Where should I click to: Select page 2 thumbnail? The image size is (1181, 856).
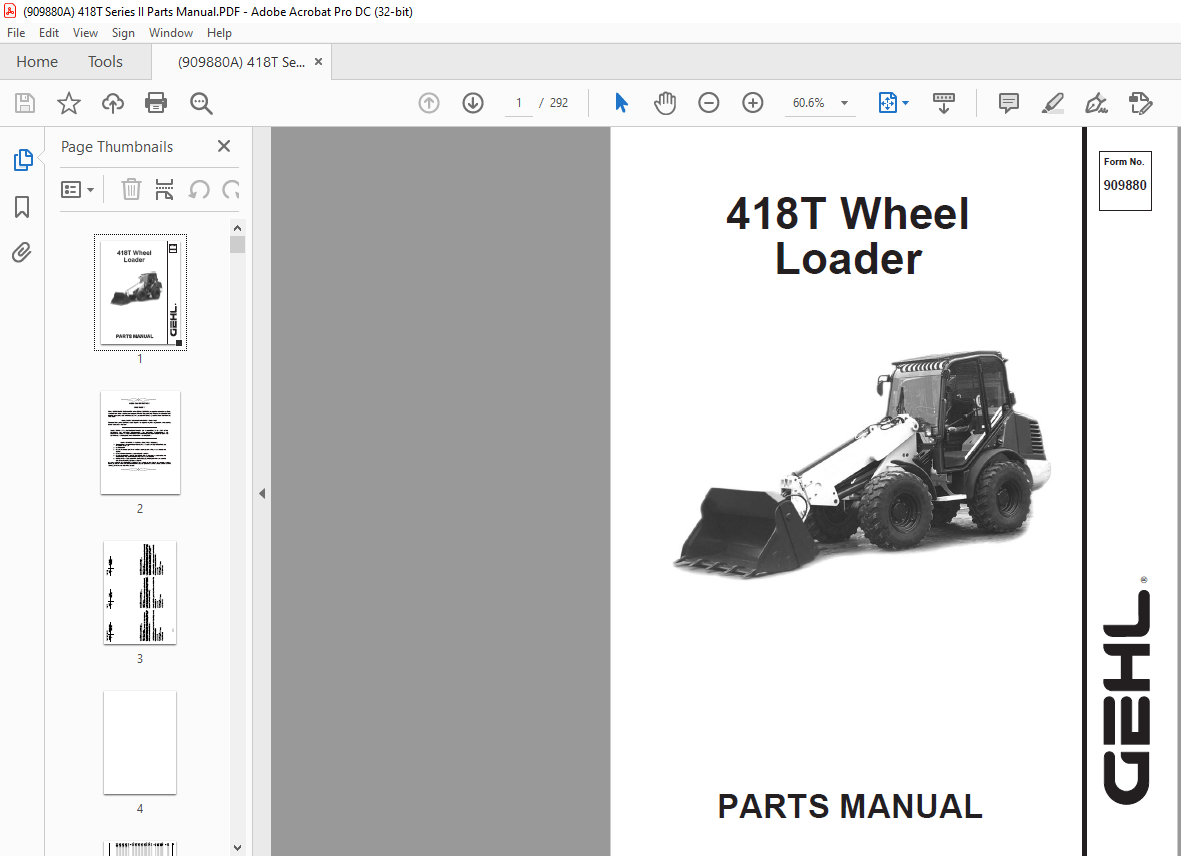140,443
